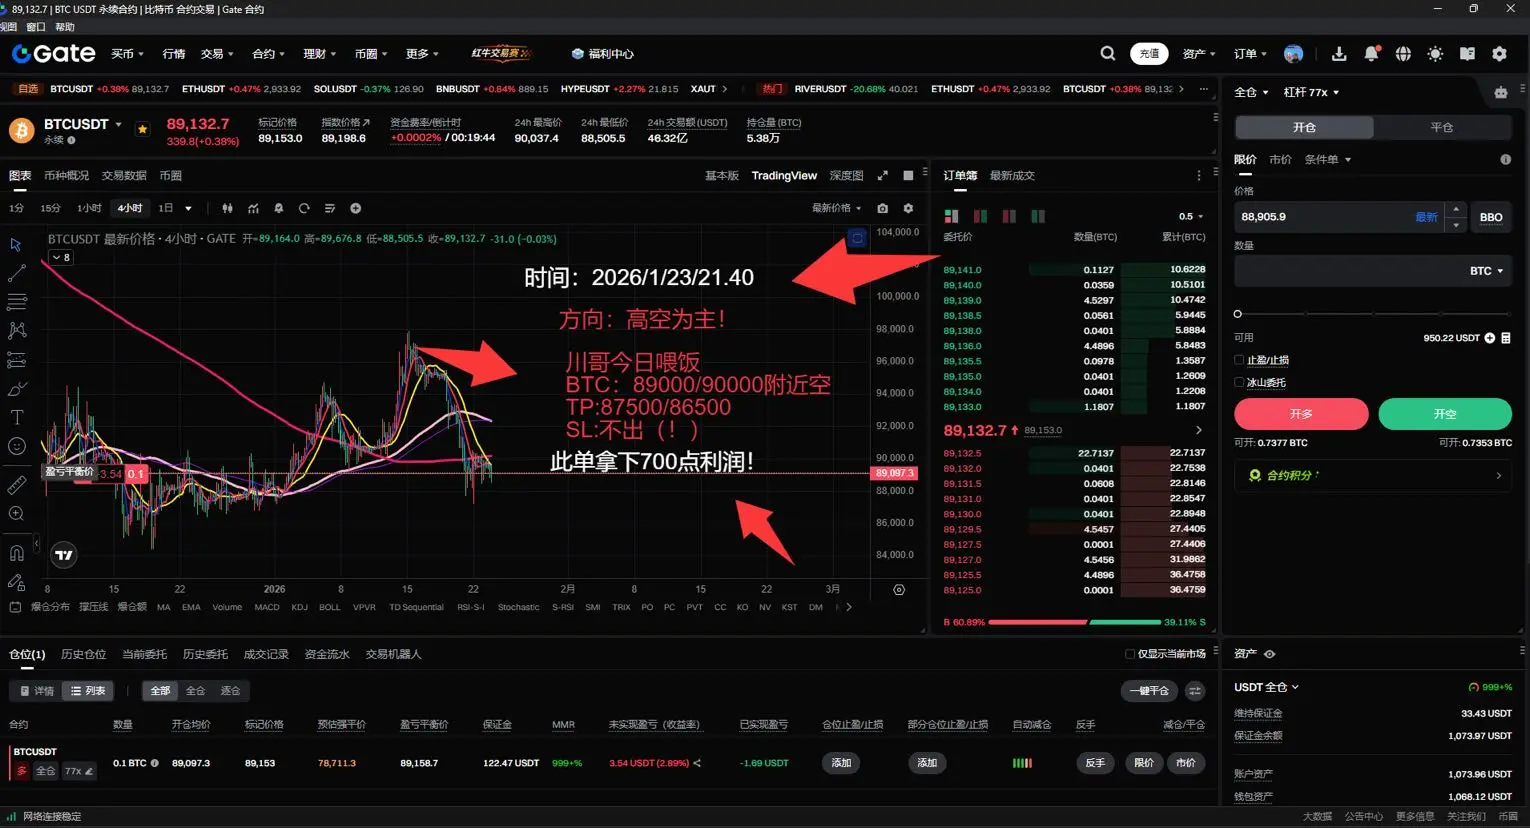Click the 一键平仓 button

(1149, 691)
